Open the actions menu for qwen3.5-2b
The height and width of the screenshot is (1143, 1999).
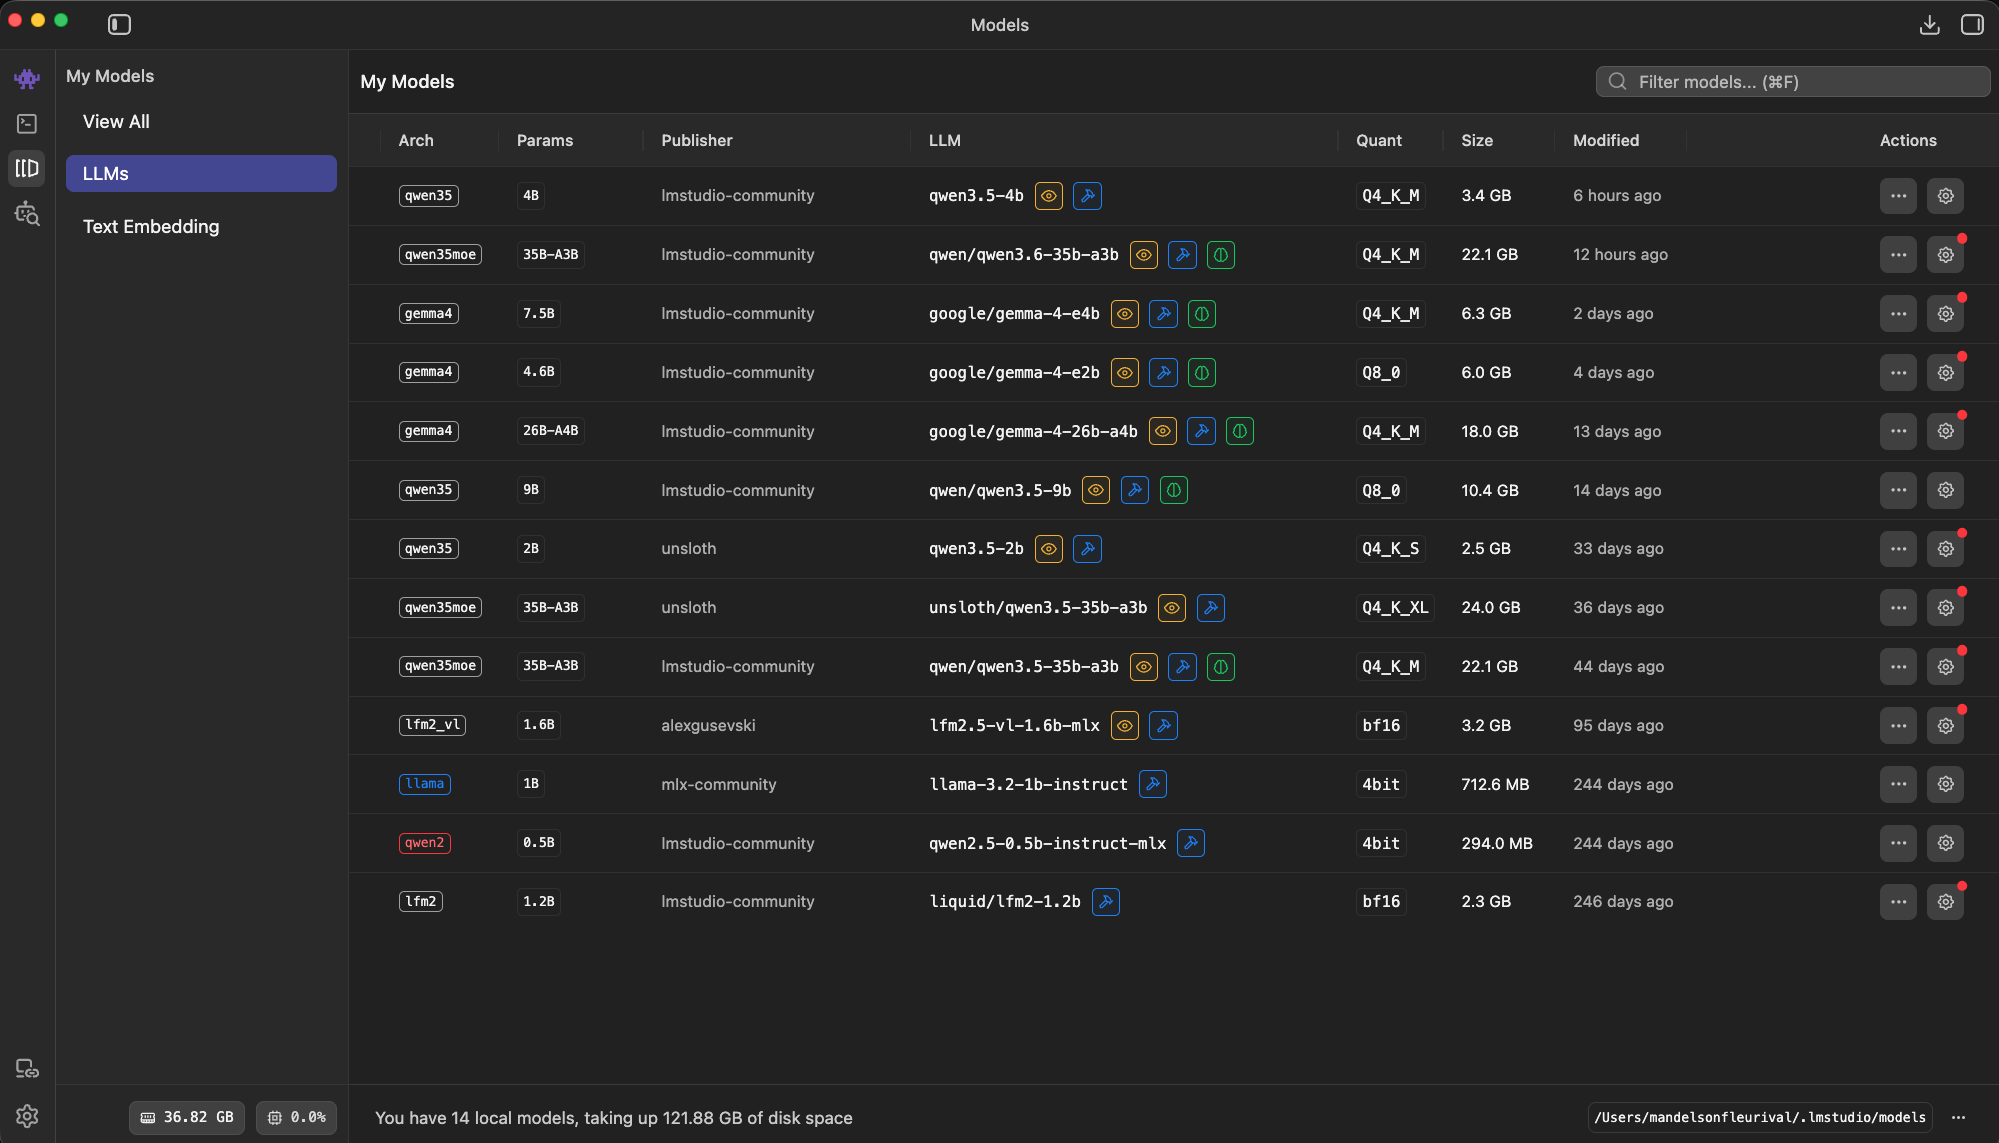pyautogui.click(x=1898, y=548)
